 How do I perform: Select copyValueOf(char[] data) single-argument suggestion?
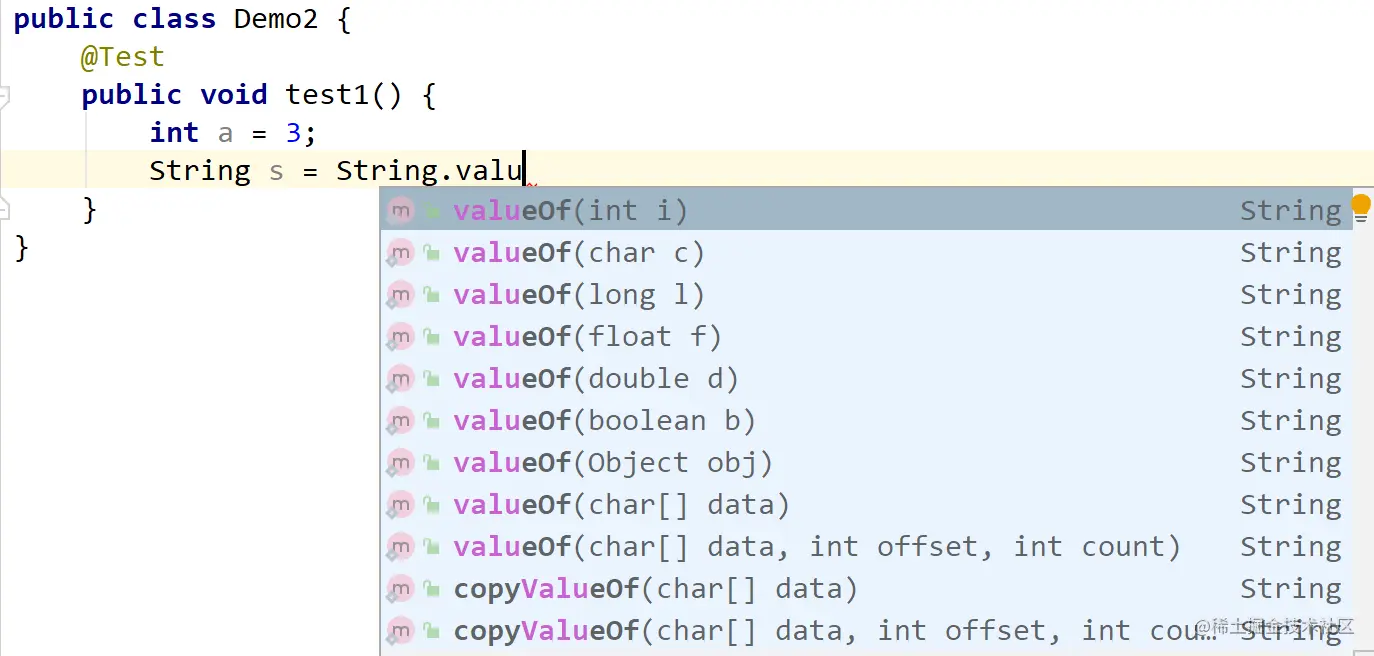pos(866,588)
